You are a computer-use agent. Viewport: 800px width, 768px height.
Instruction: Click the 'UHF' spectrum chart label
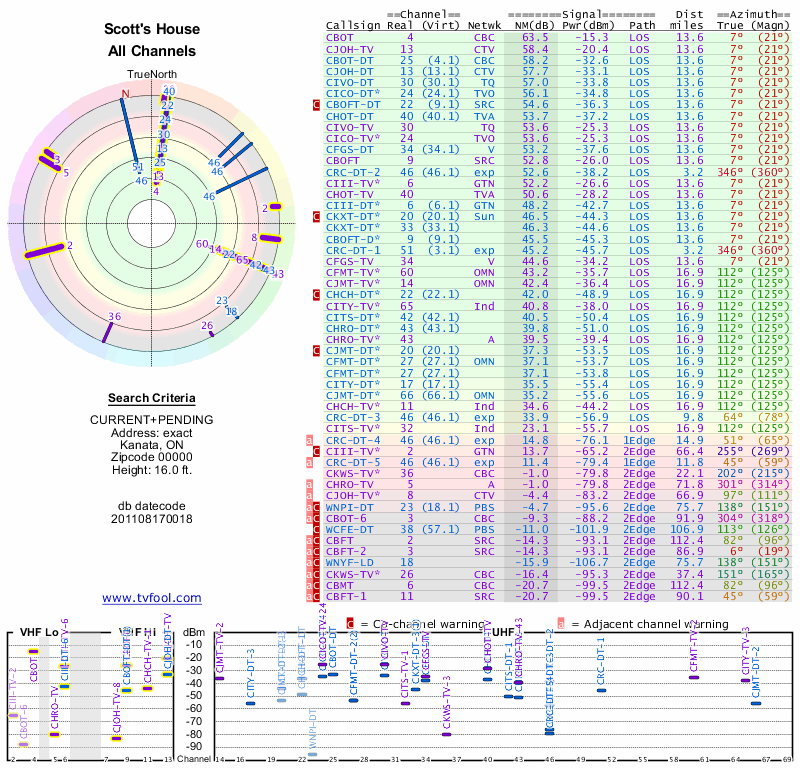pyautogui.click(x=503, y=632)
